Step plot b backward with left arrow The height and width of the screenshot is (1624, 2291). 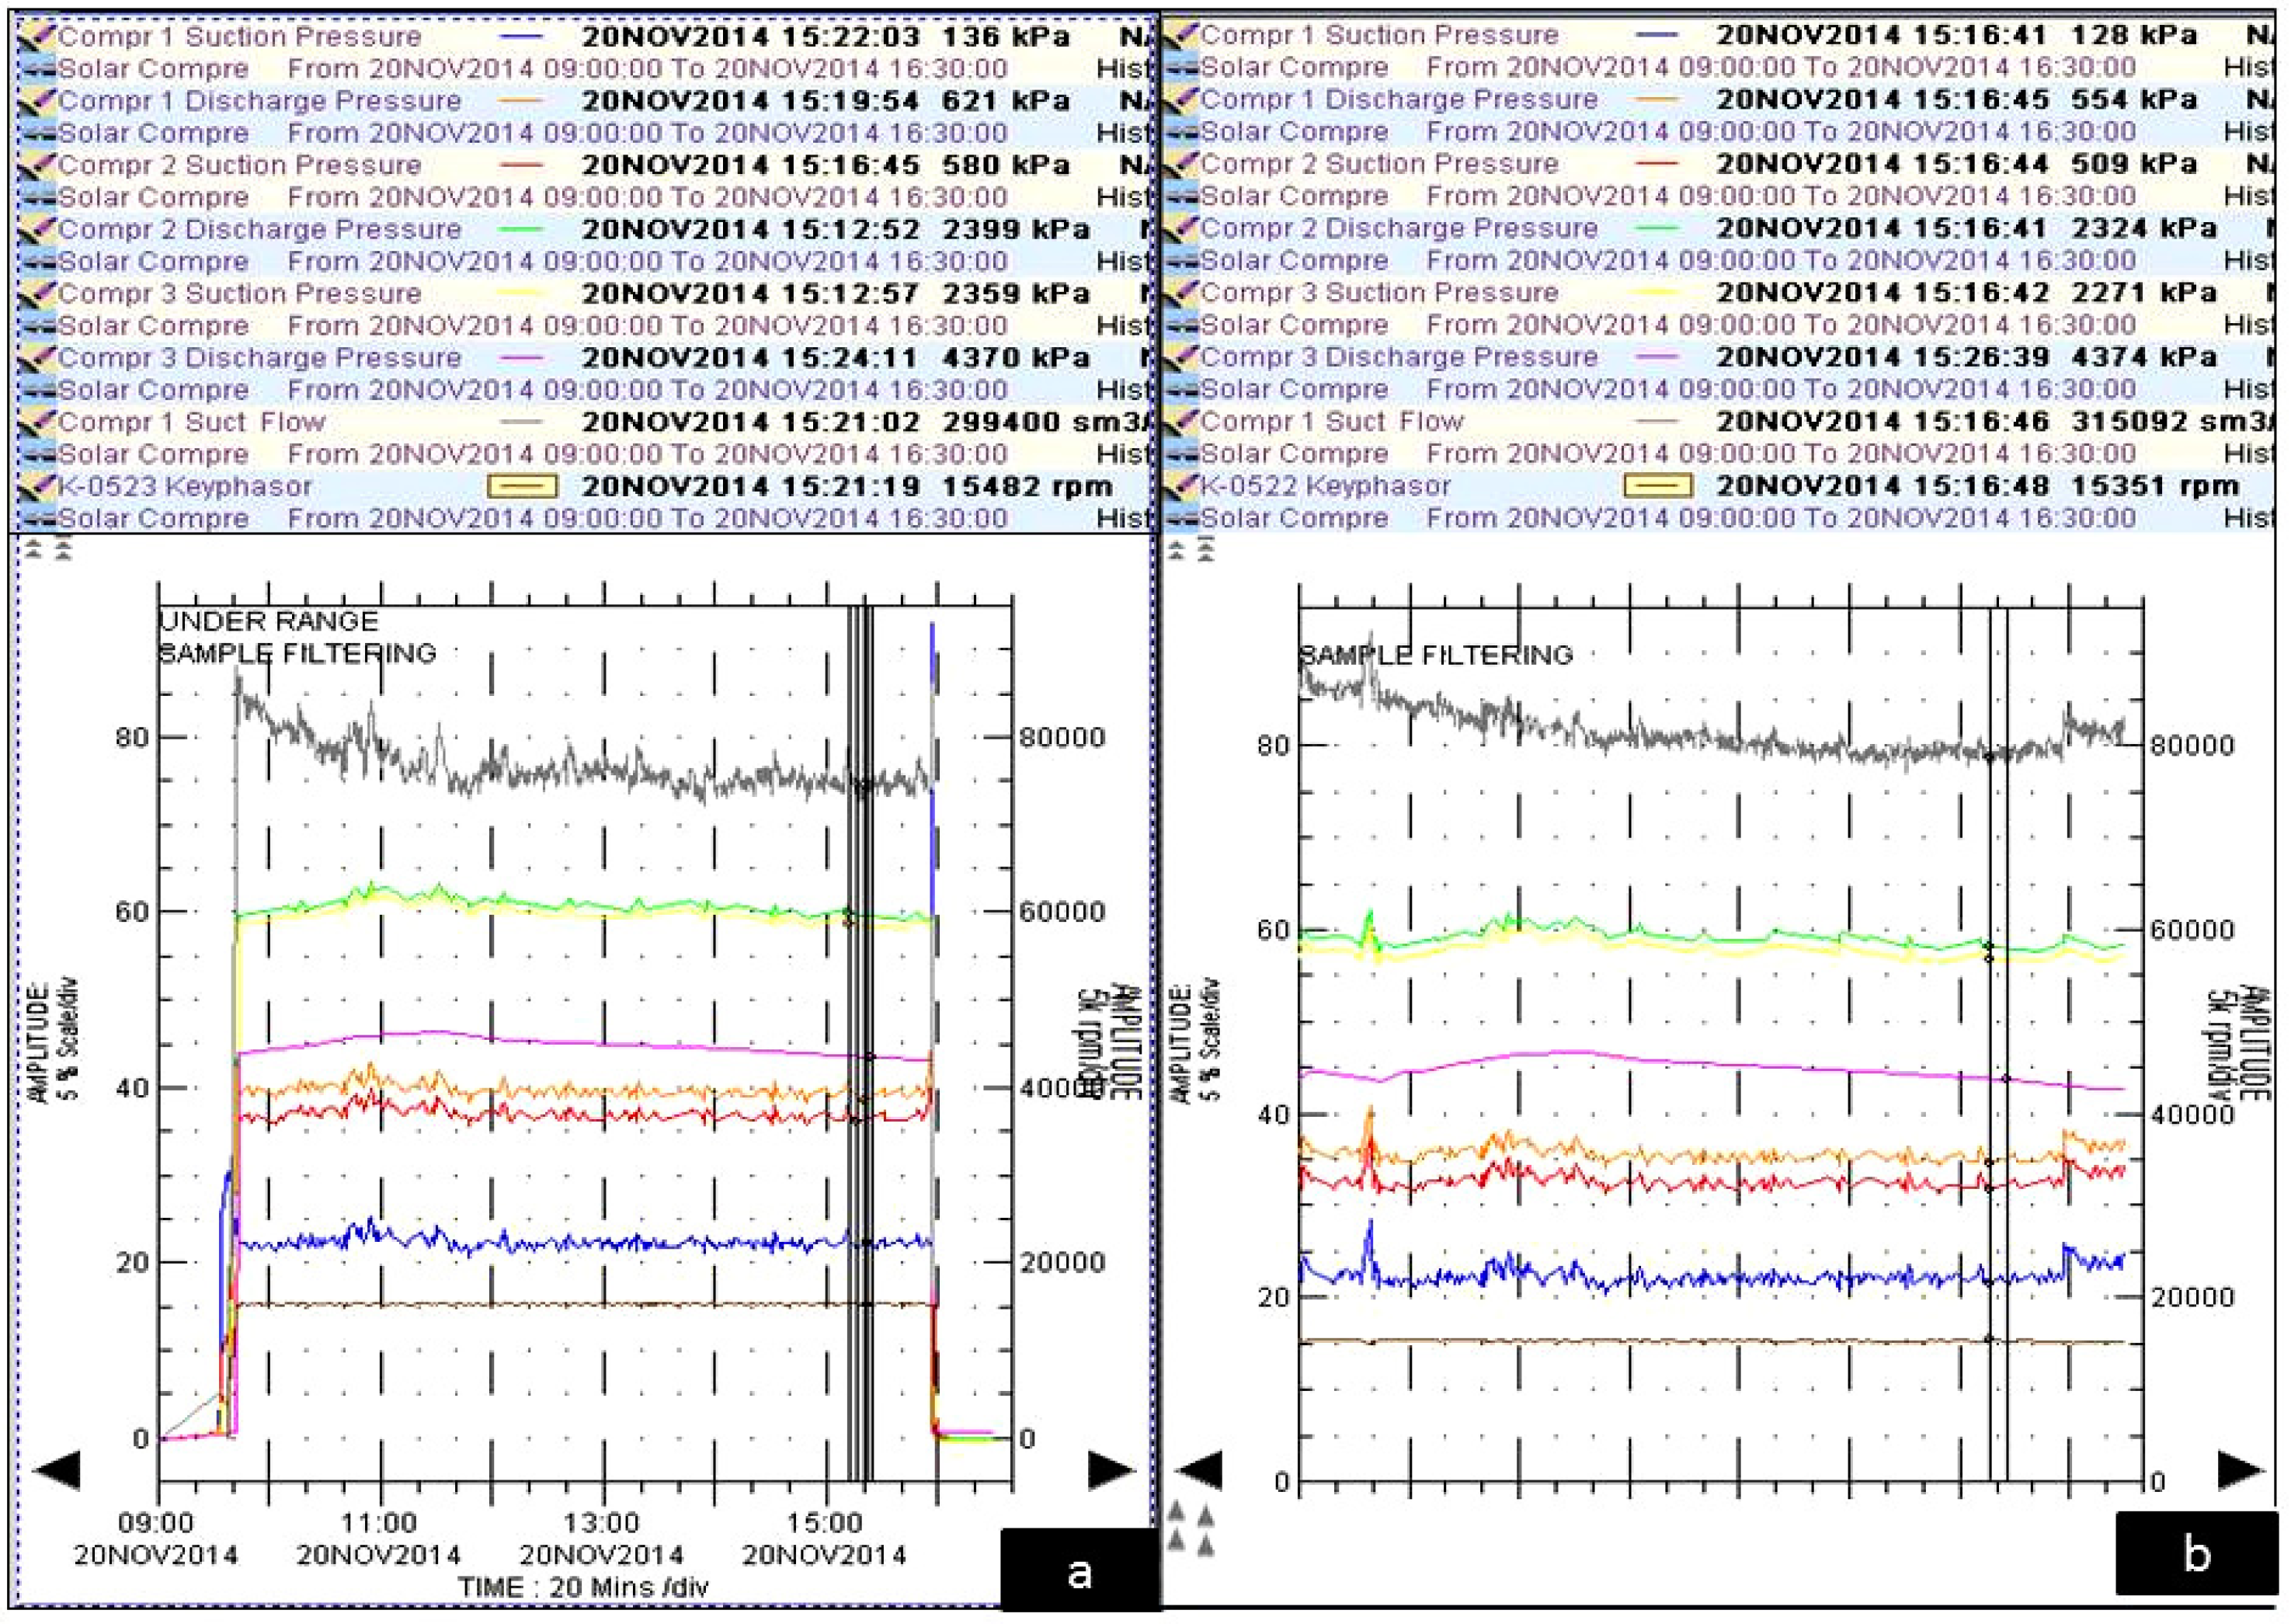pyautogui.click(x=1198, y=1471)
